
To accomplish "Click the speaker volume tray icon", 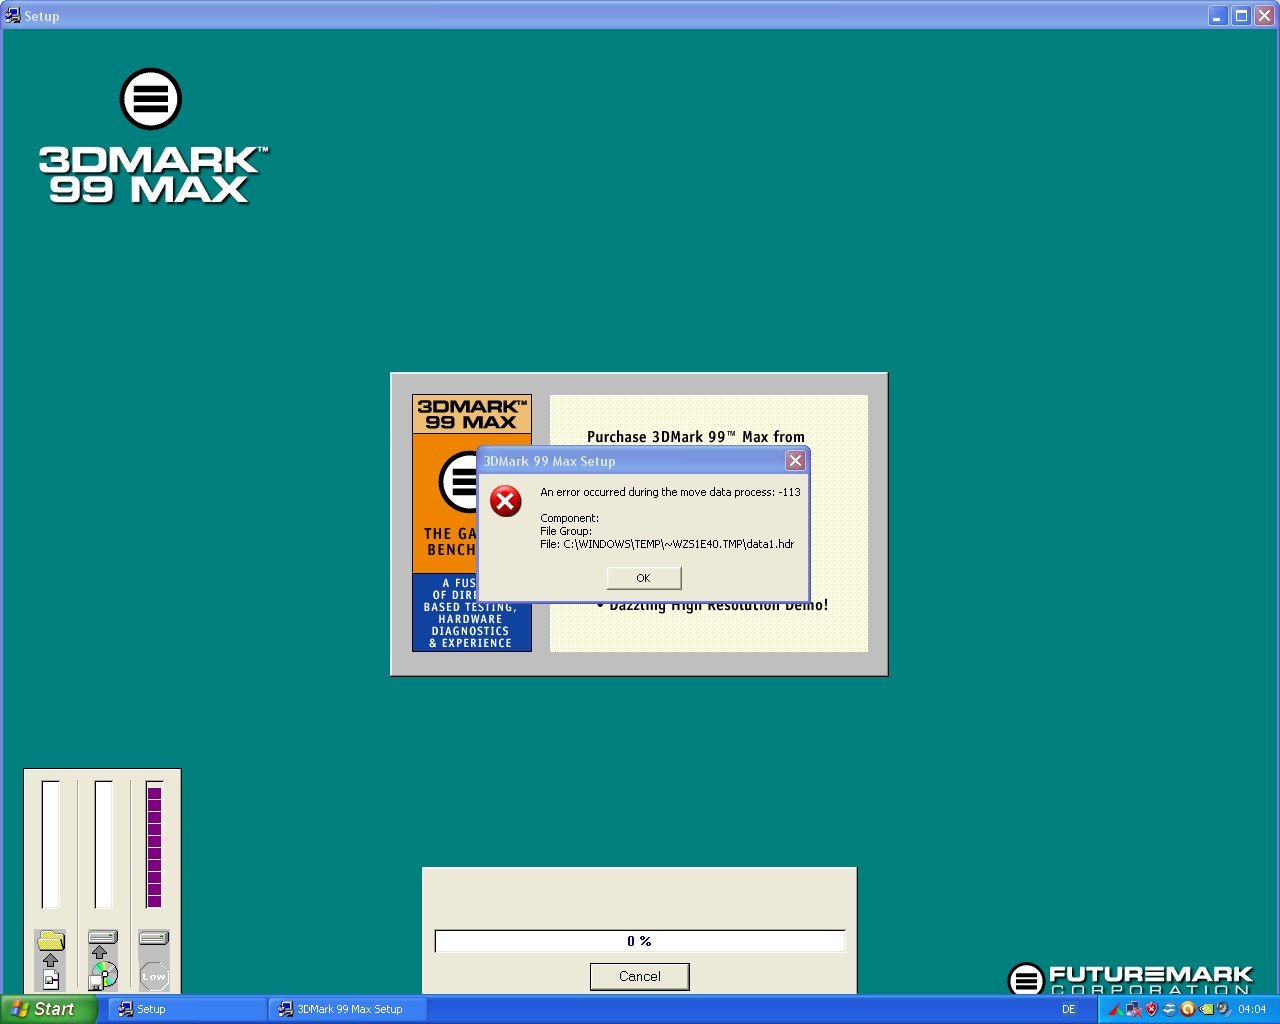I will click(1223, 1009).
